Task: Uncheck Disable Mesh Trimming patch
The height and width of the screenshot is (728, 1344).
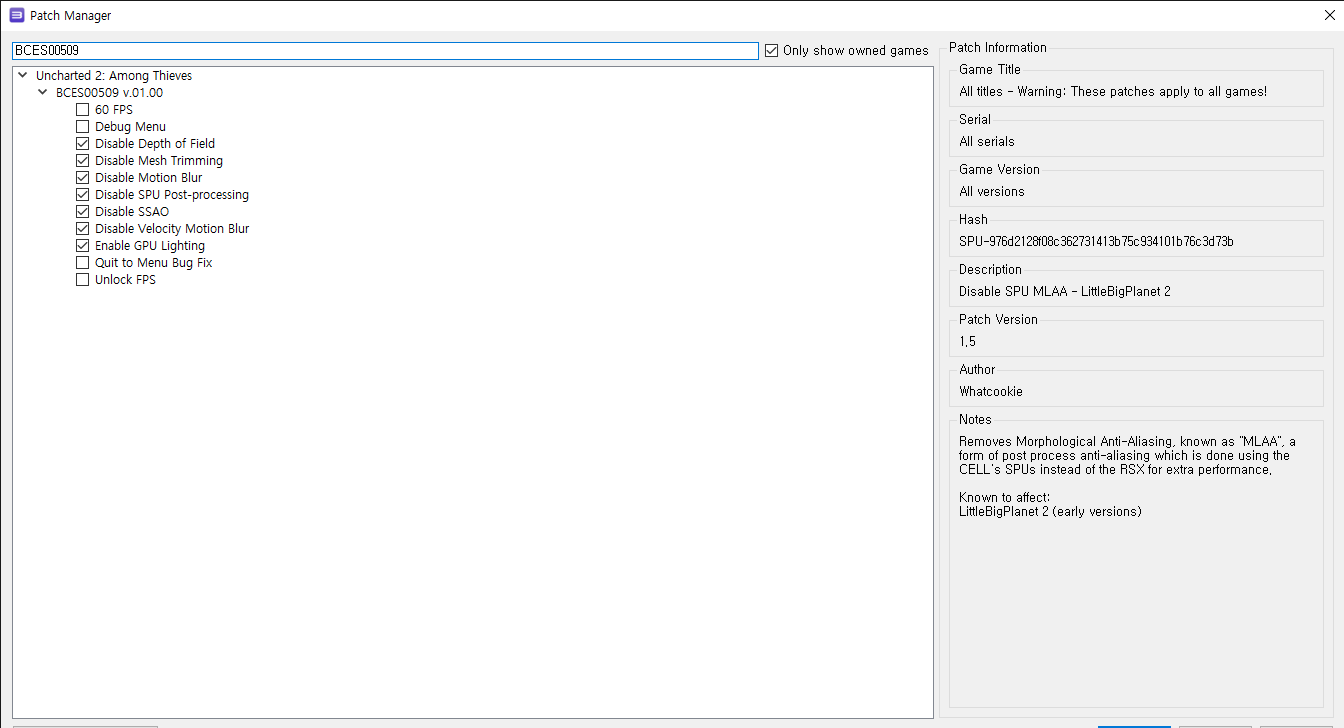Action: [83, 161]
